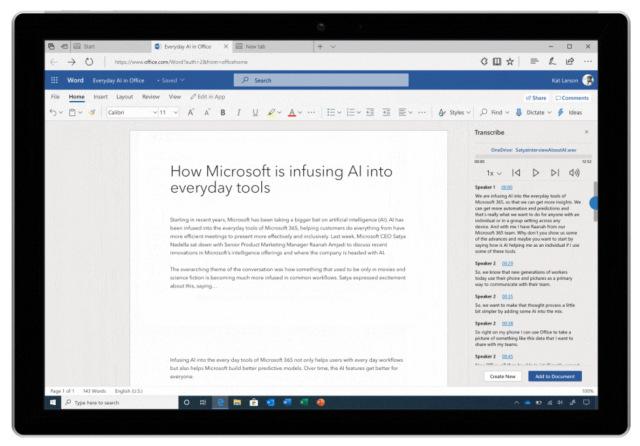Open File Explorer from the taskbar

tap(237, 402)
